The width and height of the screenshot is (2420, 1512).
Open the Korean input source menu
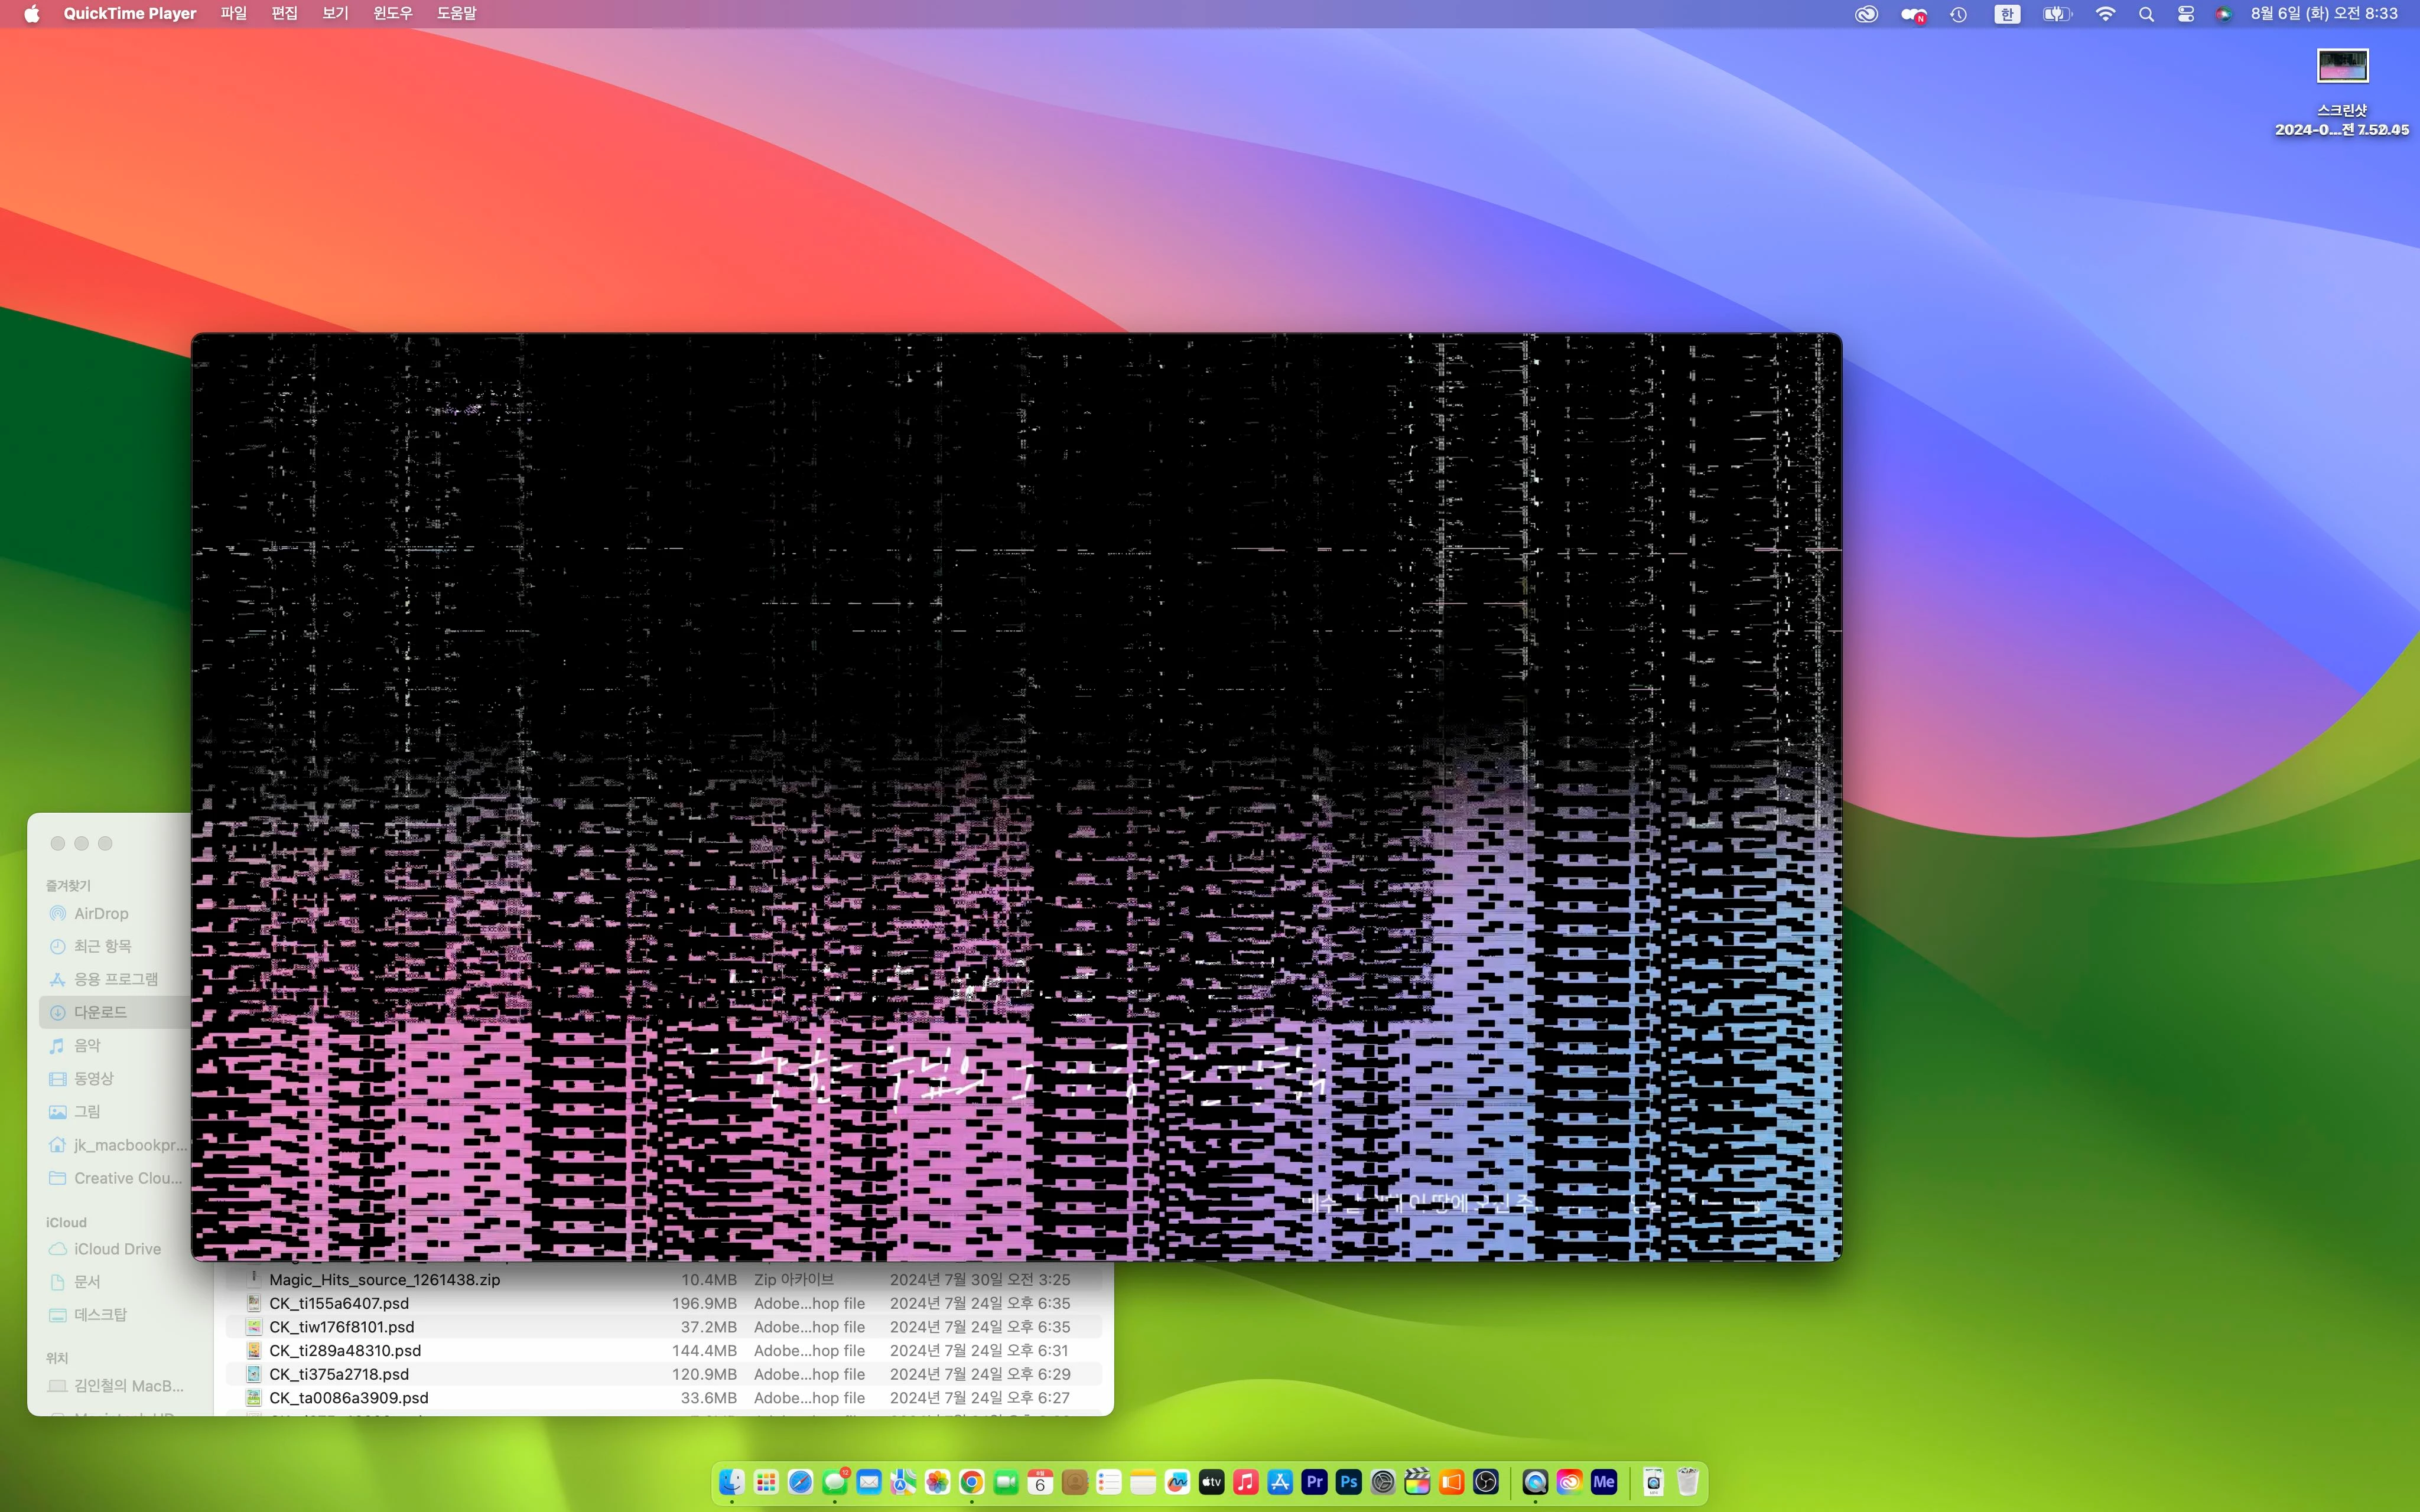coord(2006,14)
